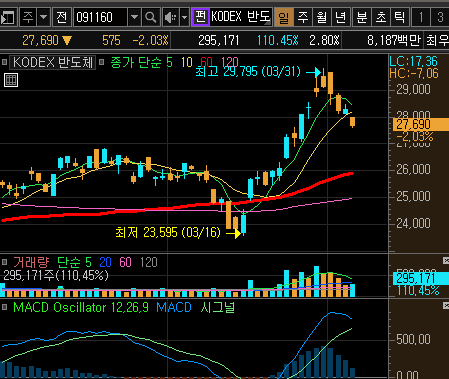Click the 최우 button on the quote row
The image size is (449, 379).
coord(437,41)
